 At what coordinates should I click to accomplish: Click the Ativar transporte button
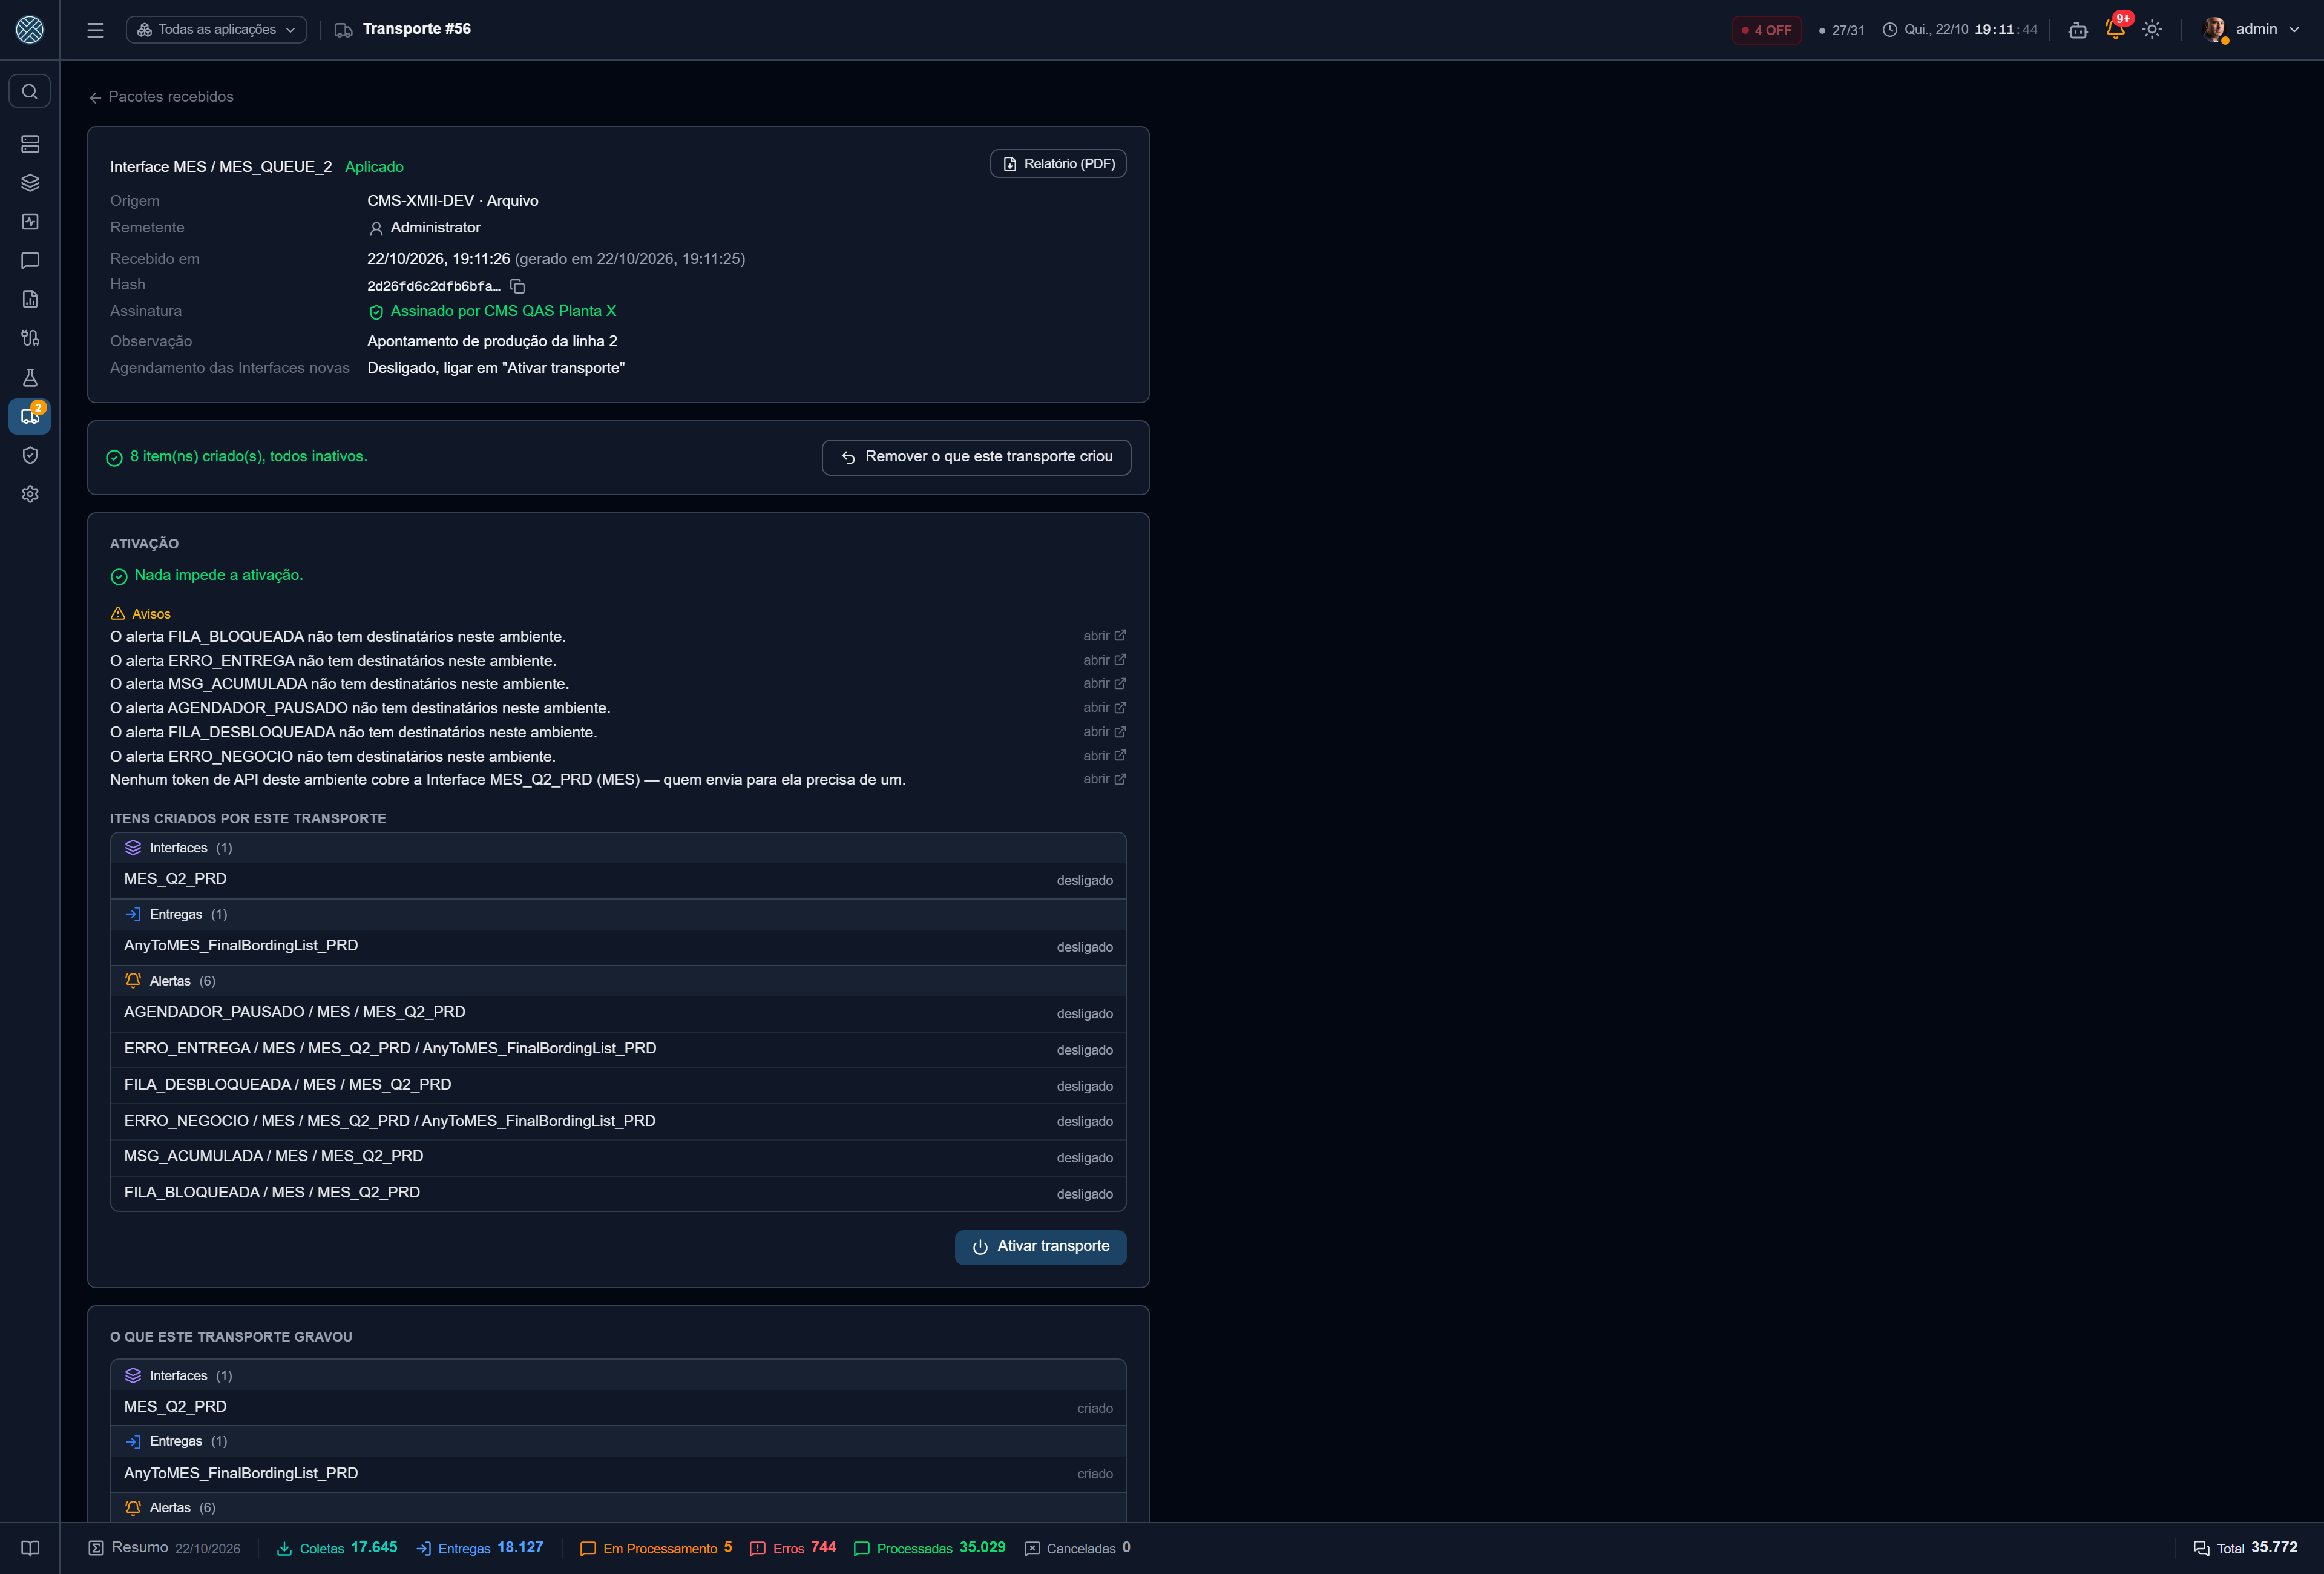tap(1040, 1247)
